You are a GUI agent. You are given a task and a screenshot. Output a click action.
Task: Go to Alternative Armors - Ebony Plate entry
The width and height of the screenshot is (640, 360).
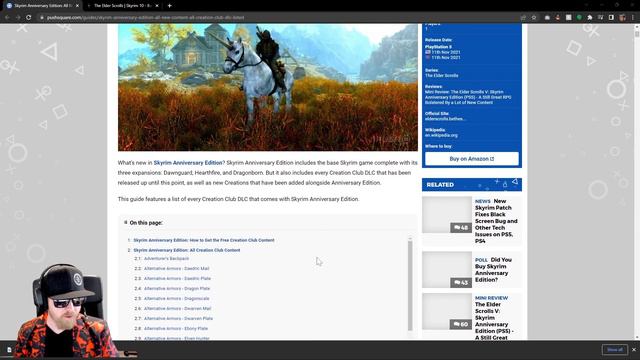[x=176, y=329]
